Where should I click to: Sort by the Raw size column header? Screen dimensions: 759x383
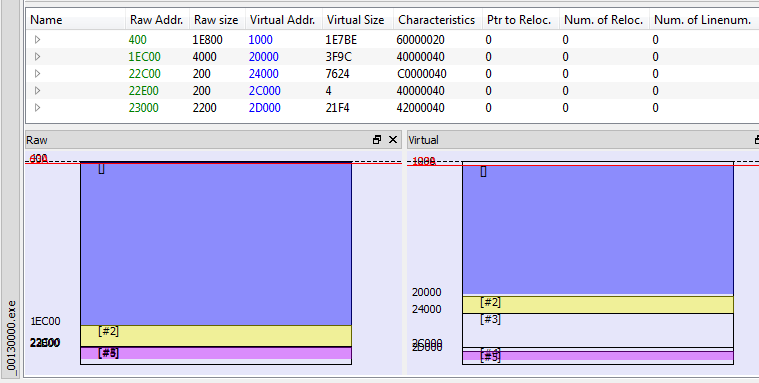(218, 20)
